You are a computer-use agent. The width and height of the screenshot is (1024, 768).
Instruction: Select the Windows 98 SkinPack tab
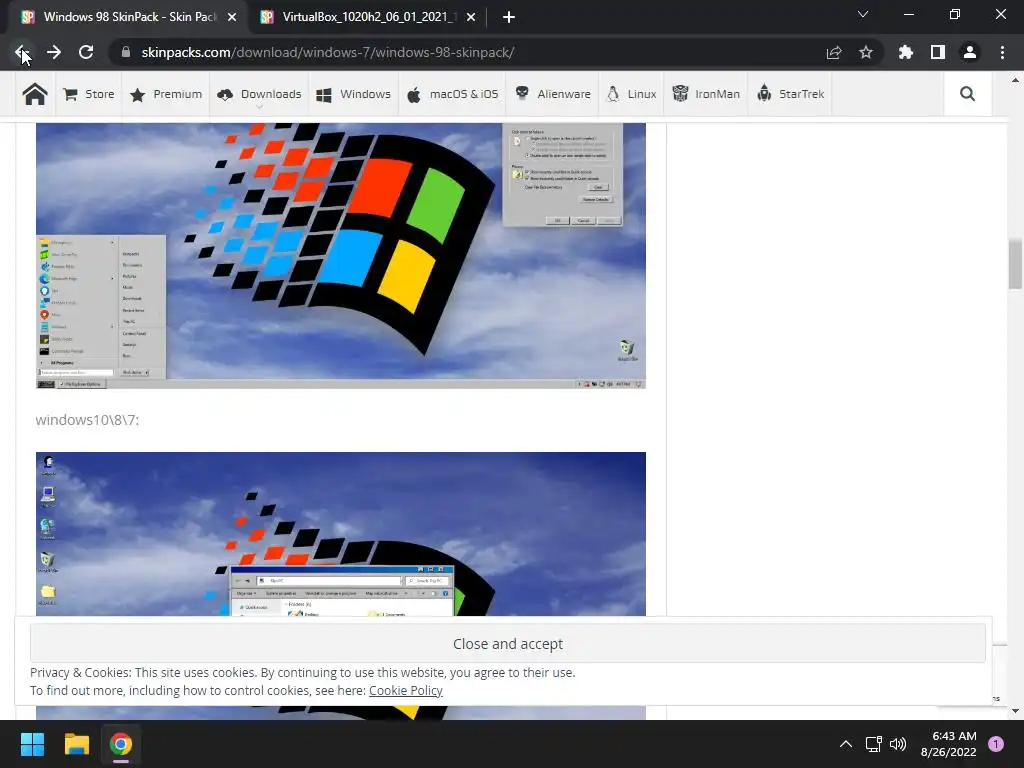pos(129,17)
